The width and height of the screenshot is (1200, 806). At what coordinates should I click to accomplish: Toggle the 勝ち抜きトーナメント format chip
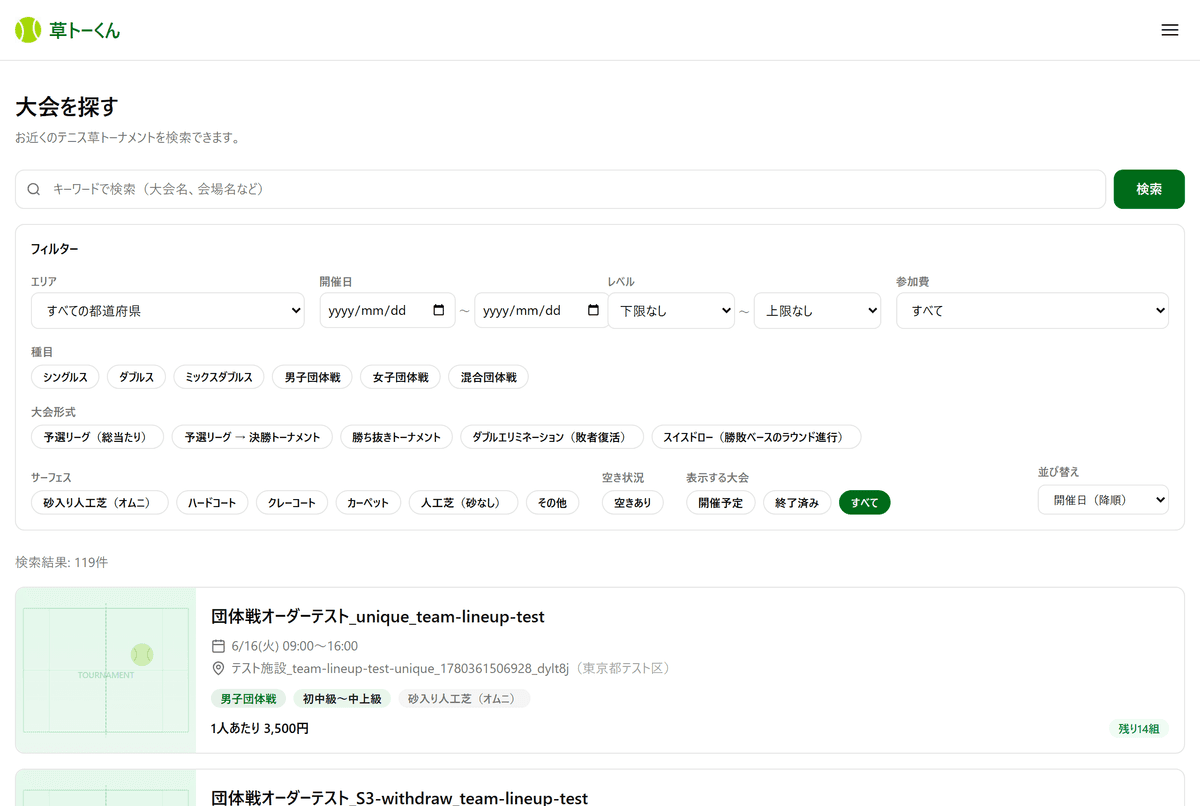click(396, 437)
